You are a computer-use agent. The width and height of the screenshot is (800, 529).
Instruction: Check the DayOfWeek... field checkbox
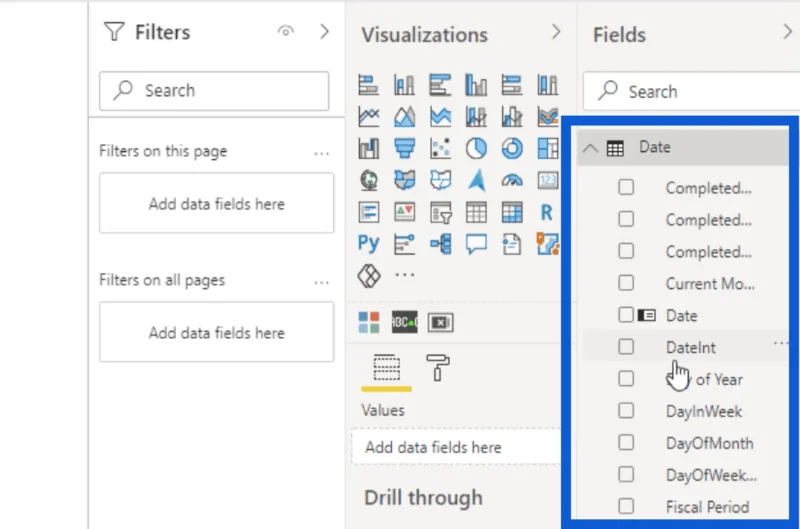(626, 474)
